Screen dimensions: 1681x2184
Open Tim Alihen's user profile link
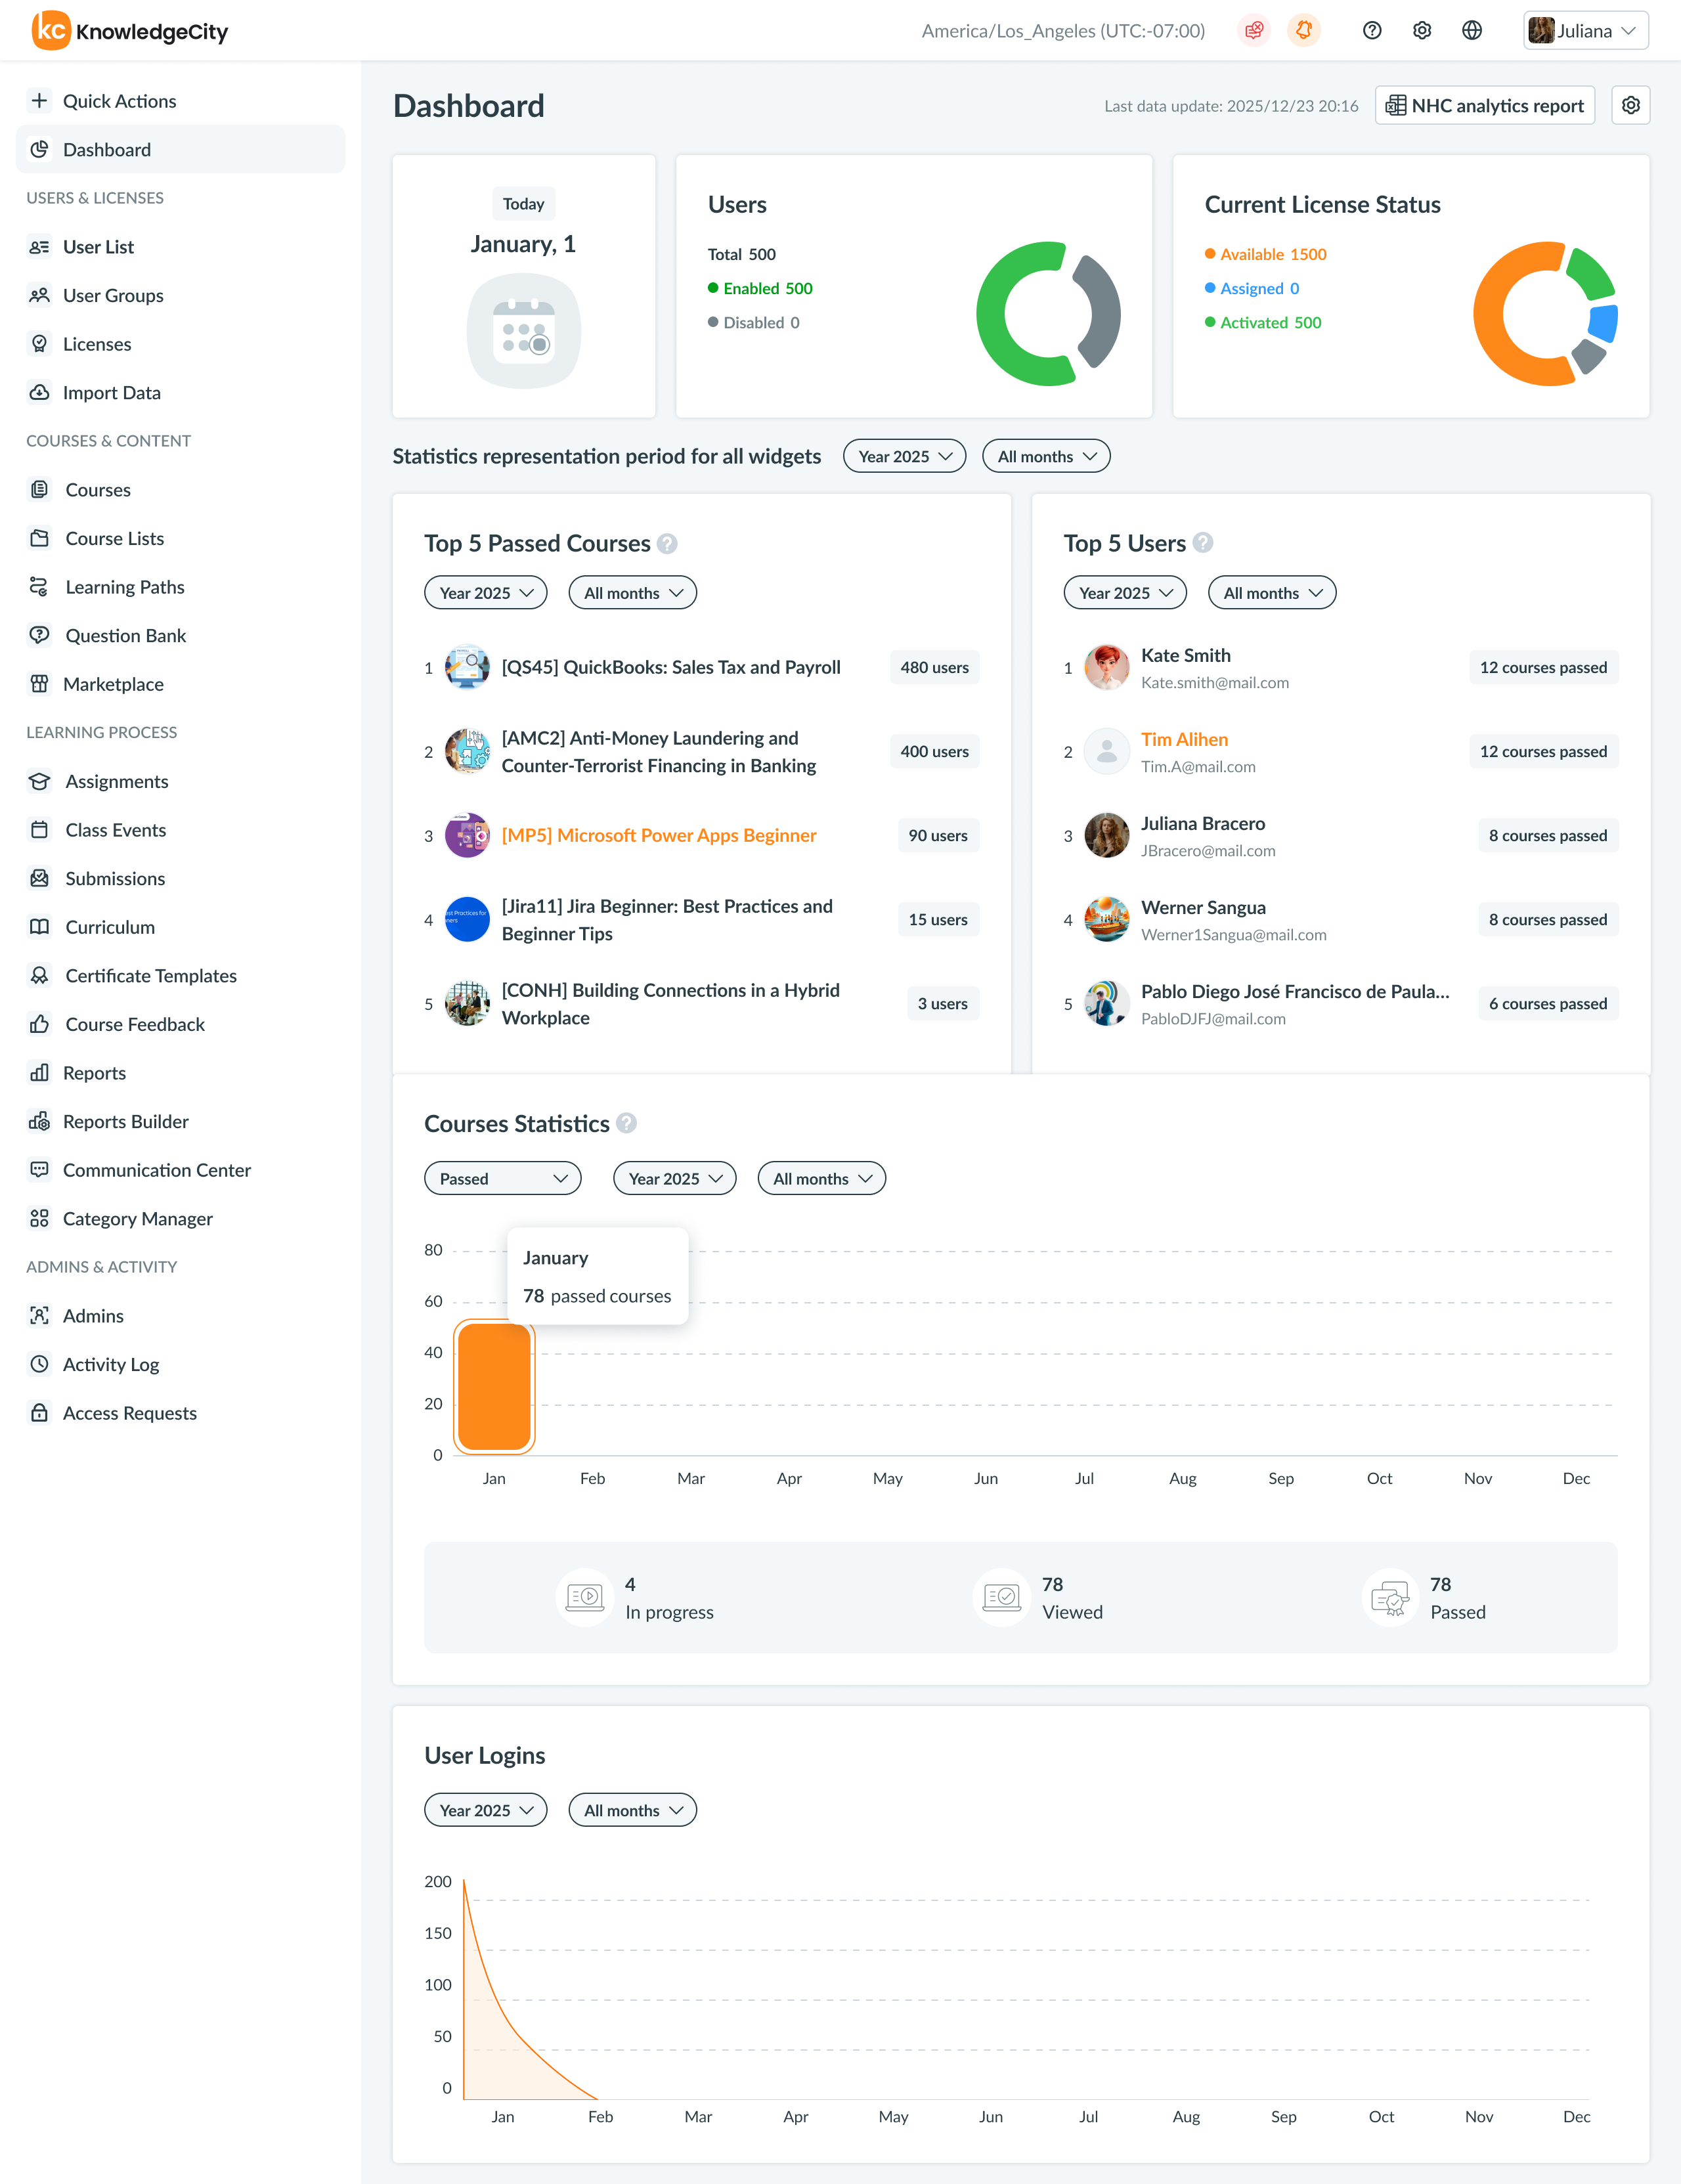tap(1184, 739)
